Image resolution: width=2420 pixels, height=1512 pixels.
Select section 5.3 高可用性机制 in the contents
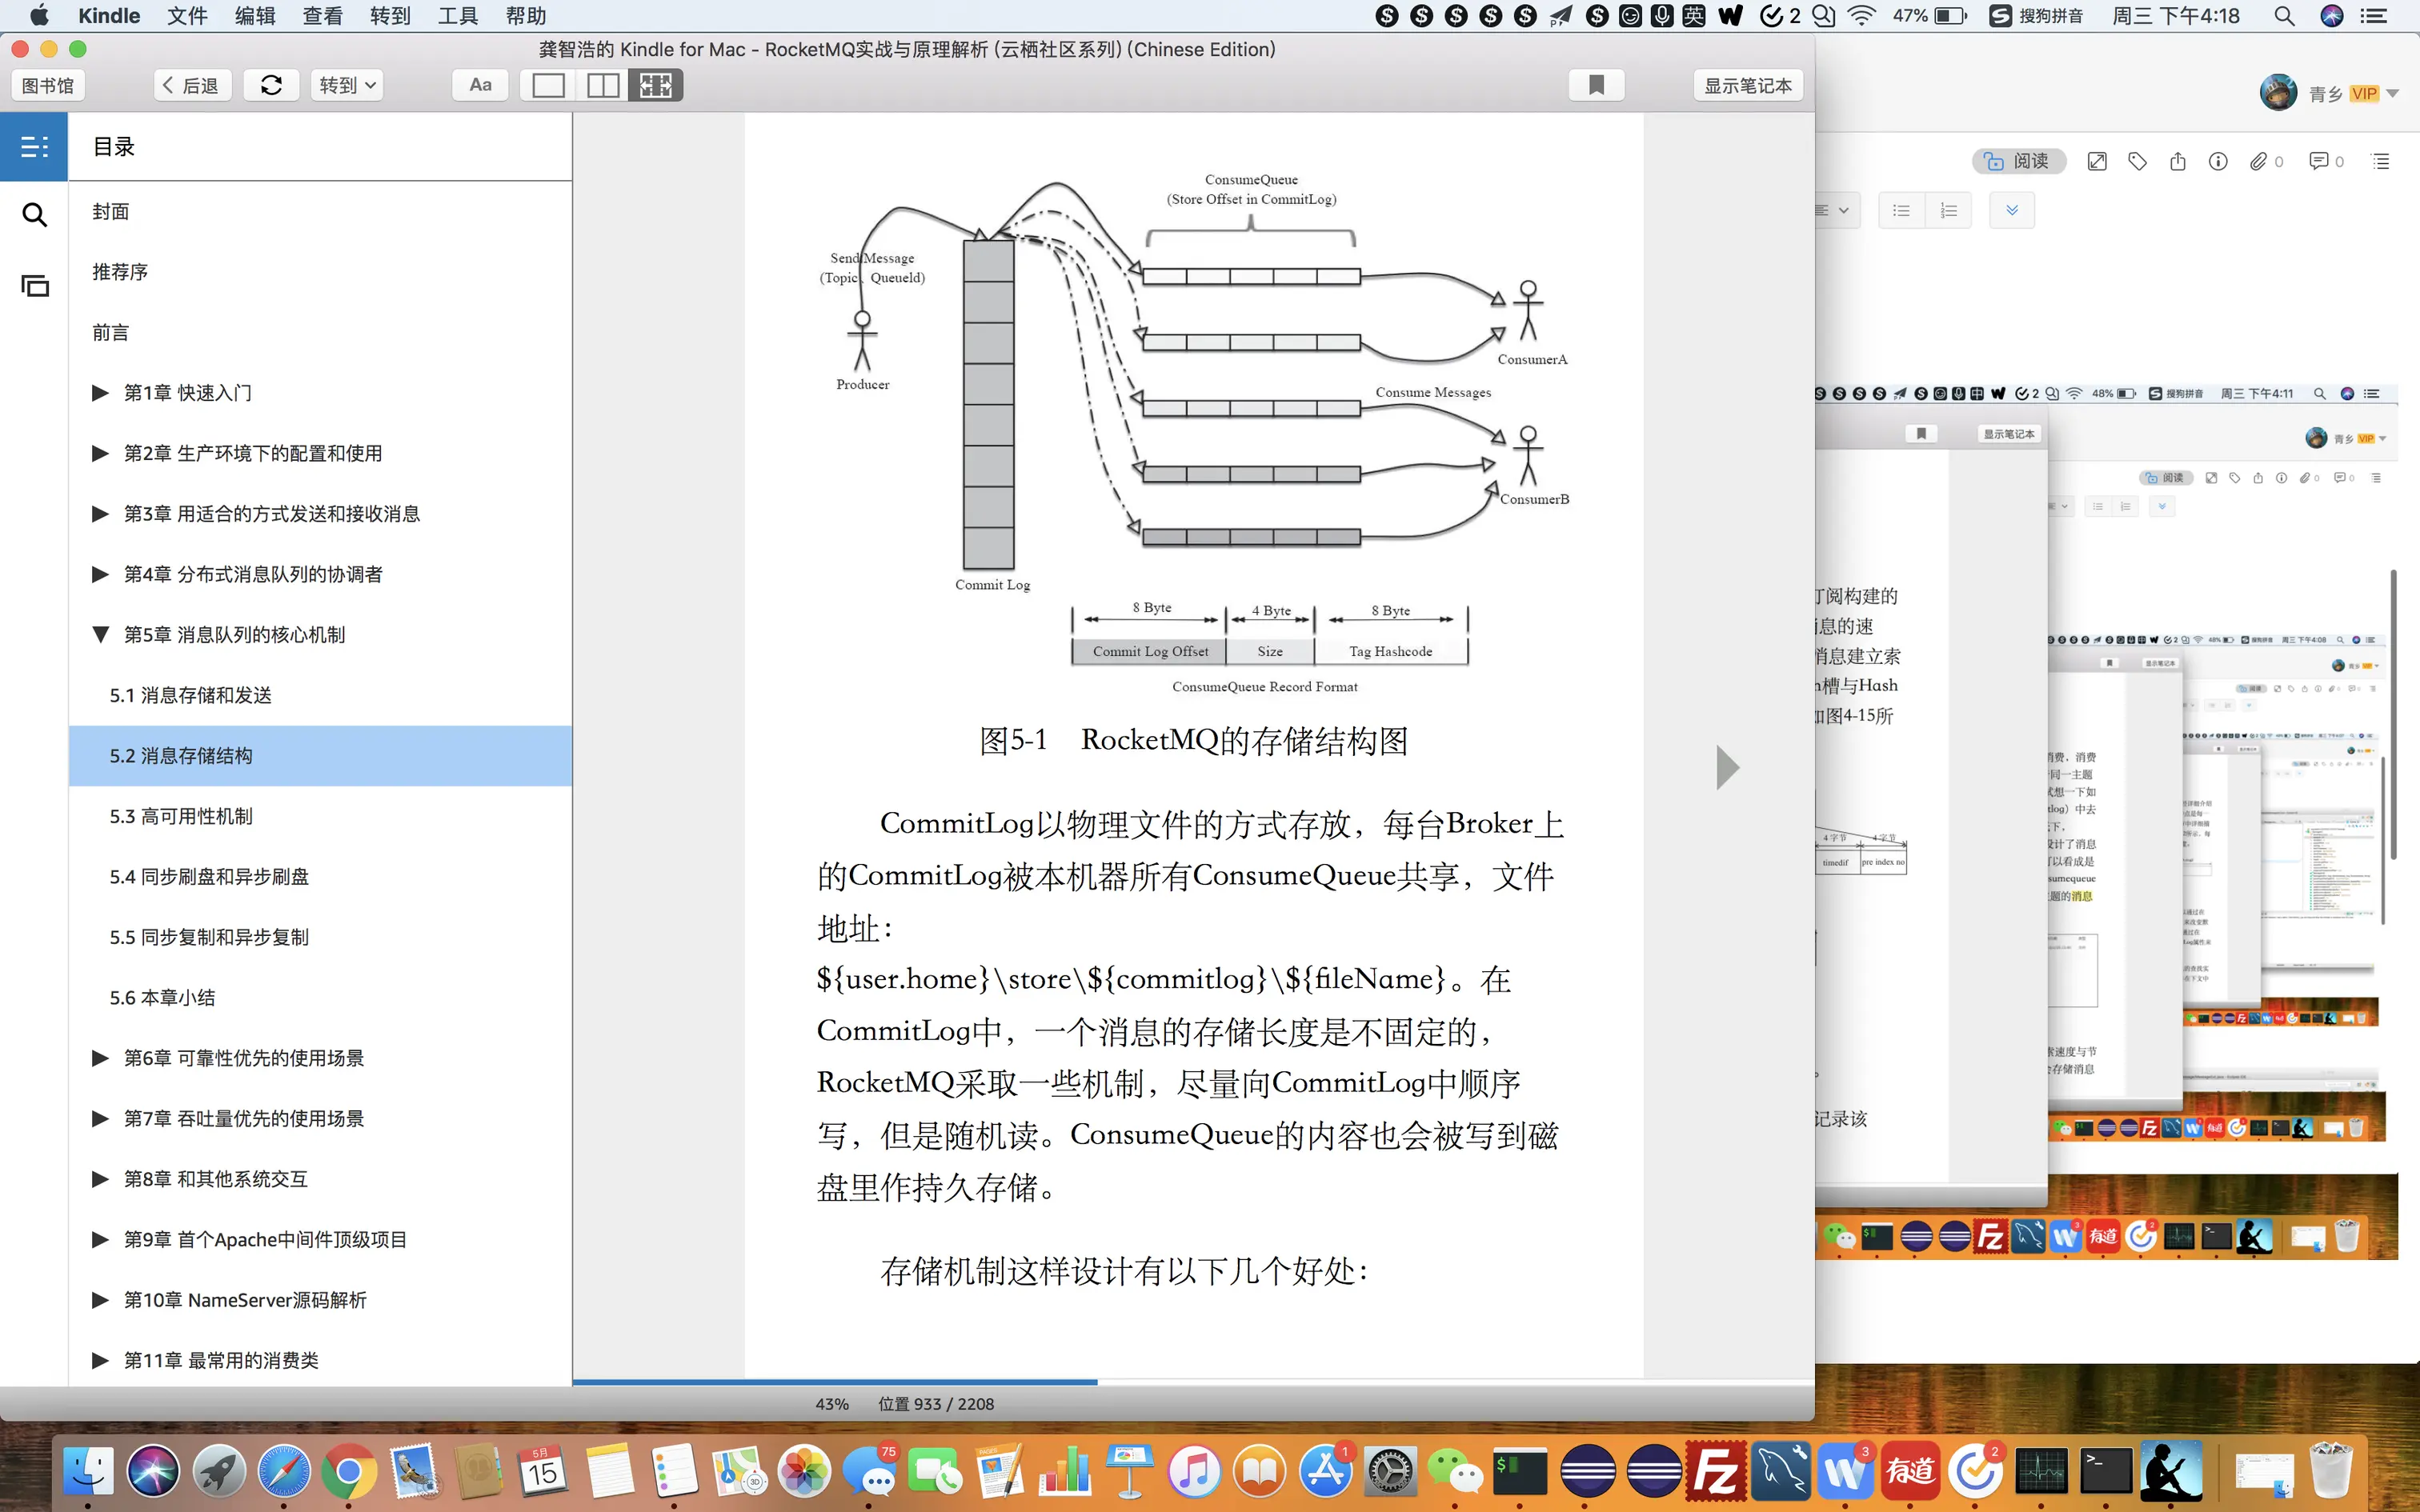(x=181, y=816)
